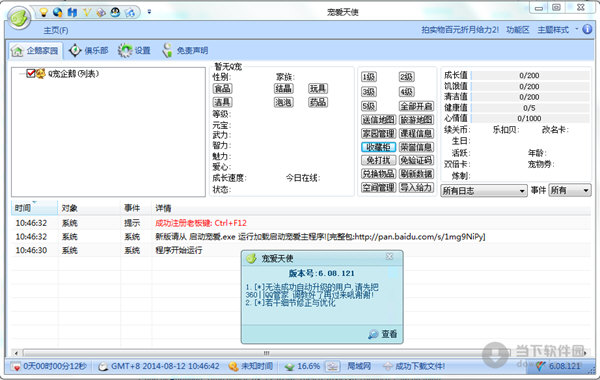
Task: Click the 拍卖物百元折月给力2! link
Action: click(460, 30)
